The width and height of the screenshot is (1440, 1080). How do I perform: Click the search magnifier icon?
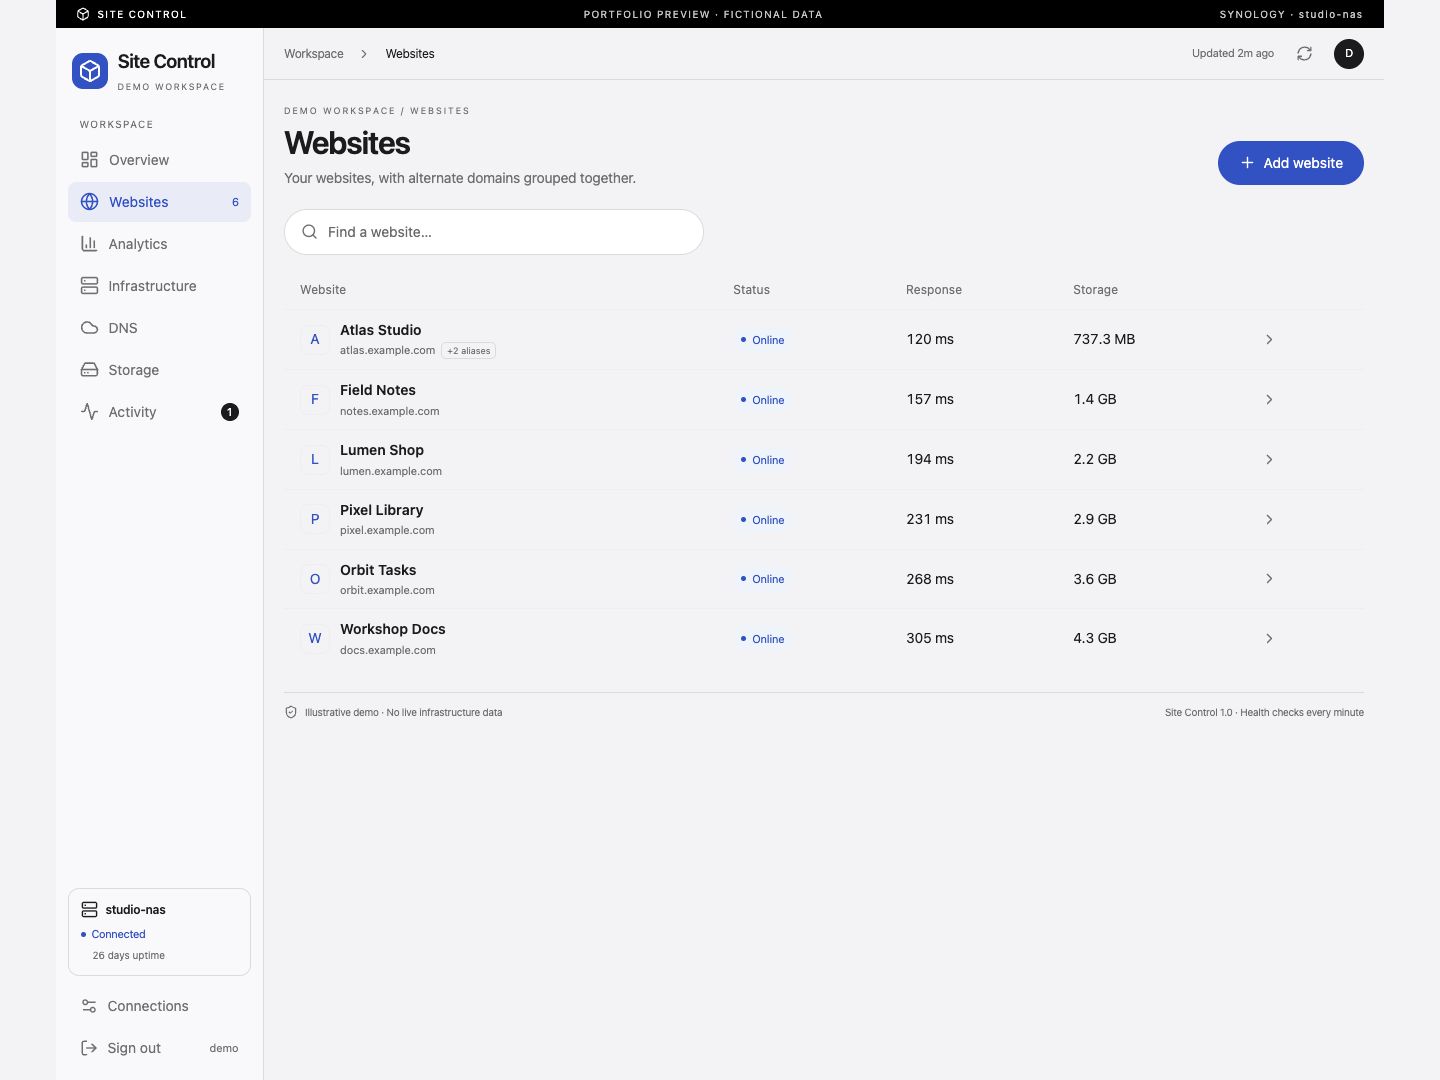coord(310,232)
